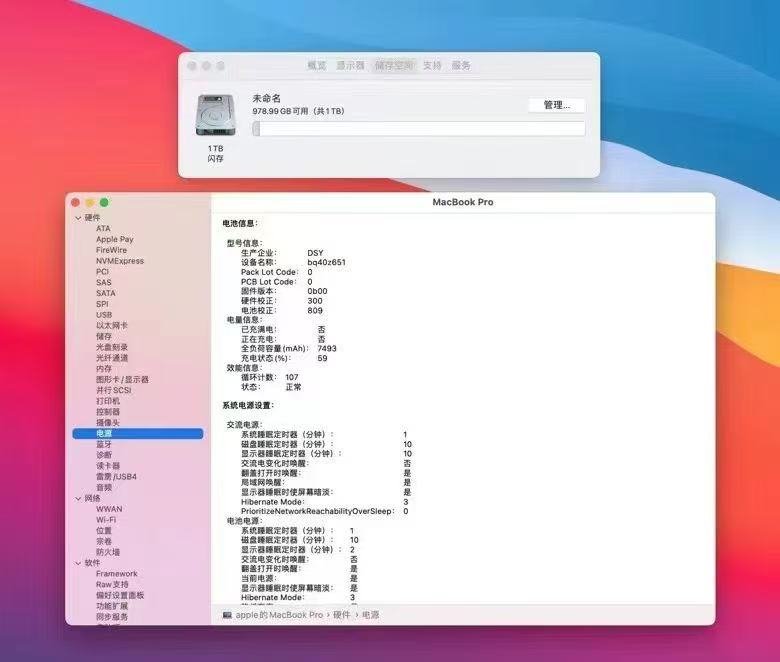Screen dimensions: 780x662
Task: Open the 显示器 tab
Action: tap(350, 65)
